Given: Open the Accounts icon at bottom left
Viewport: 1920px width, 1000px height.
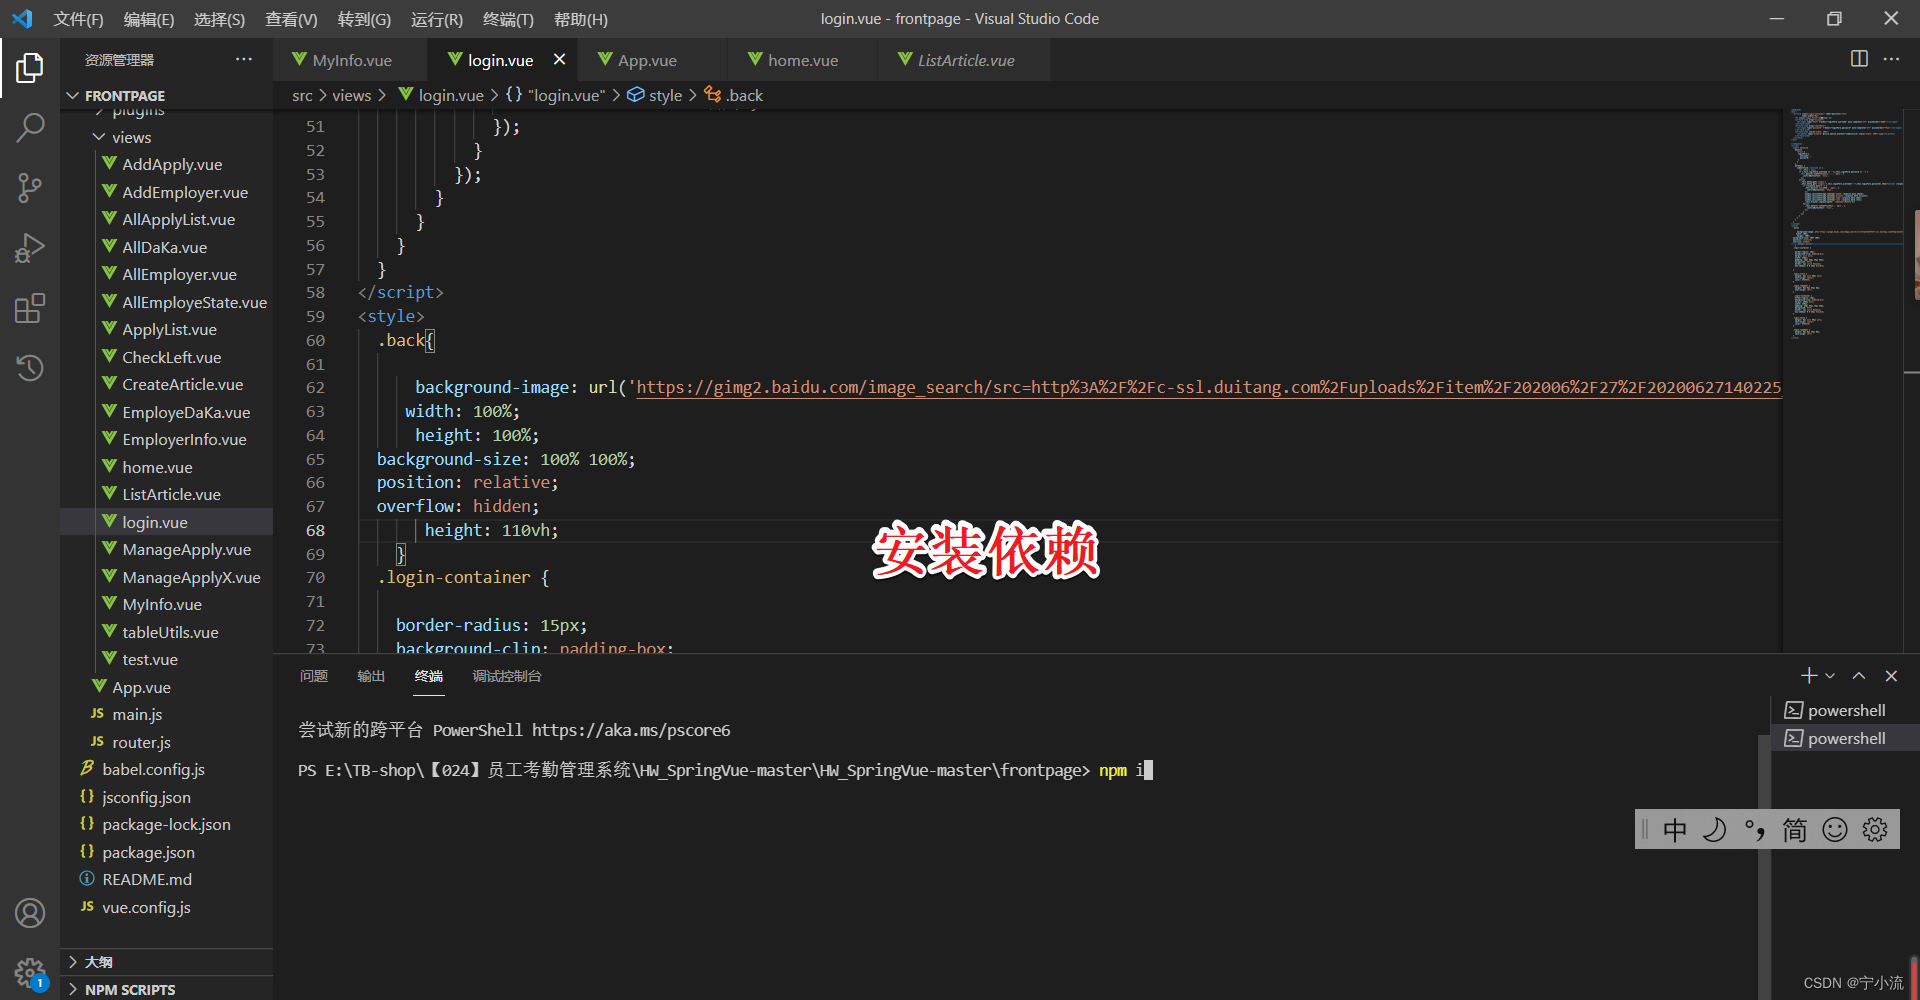Looking at the screenshot, I should 30,912.
